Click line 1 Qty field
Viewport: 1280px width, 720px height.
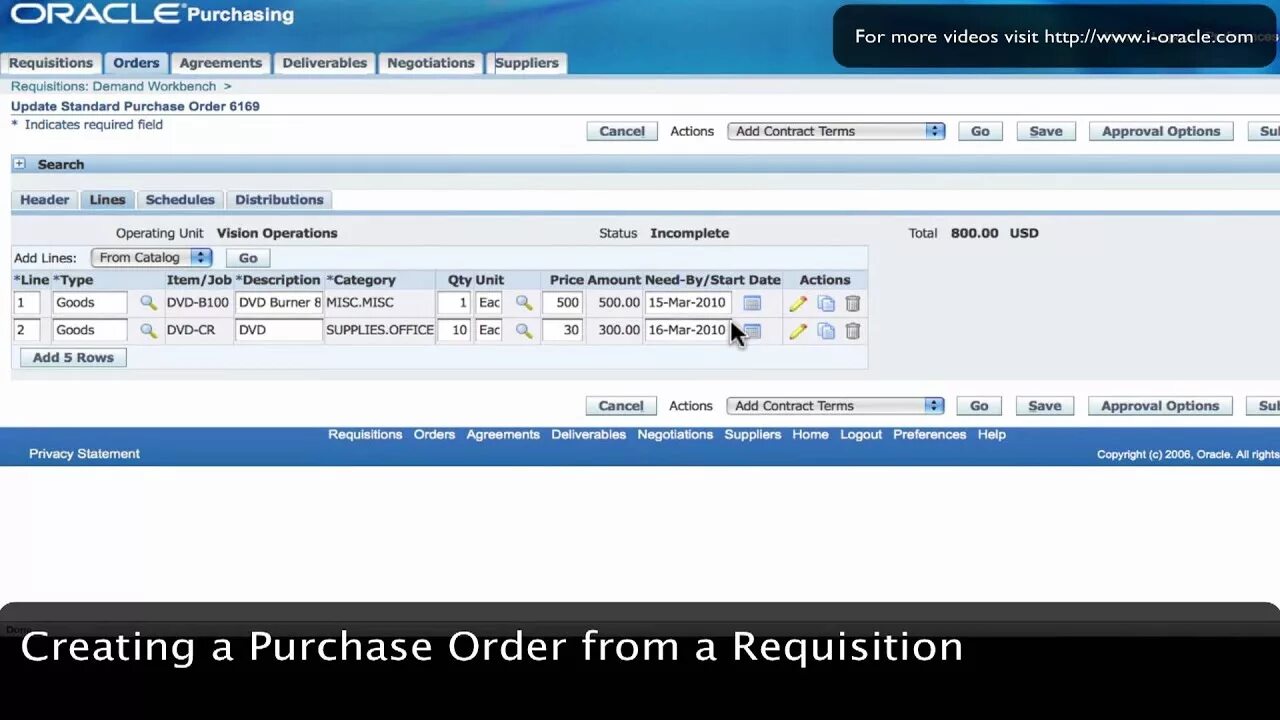click(x=454, y=303)
